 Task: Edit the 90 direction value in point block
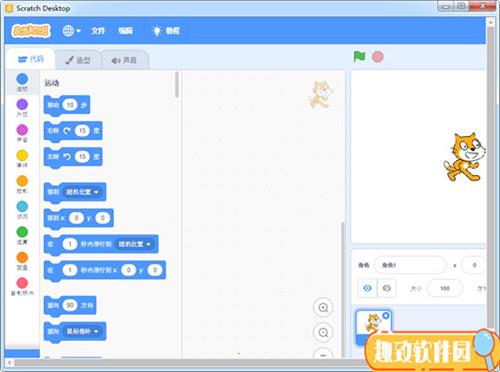coord(70,305)
